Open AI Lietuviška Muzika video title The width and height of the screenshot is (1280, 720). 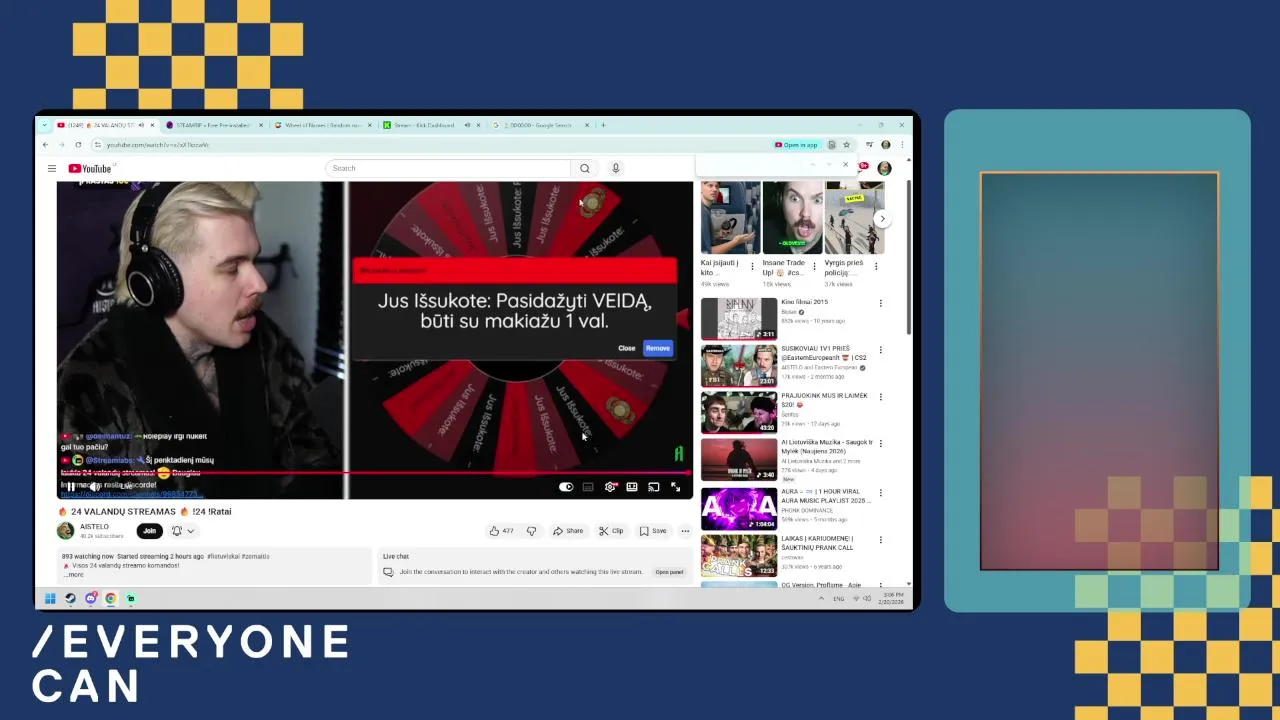(x=827, y=446)
